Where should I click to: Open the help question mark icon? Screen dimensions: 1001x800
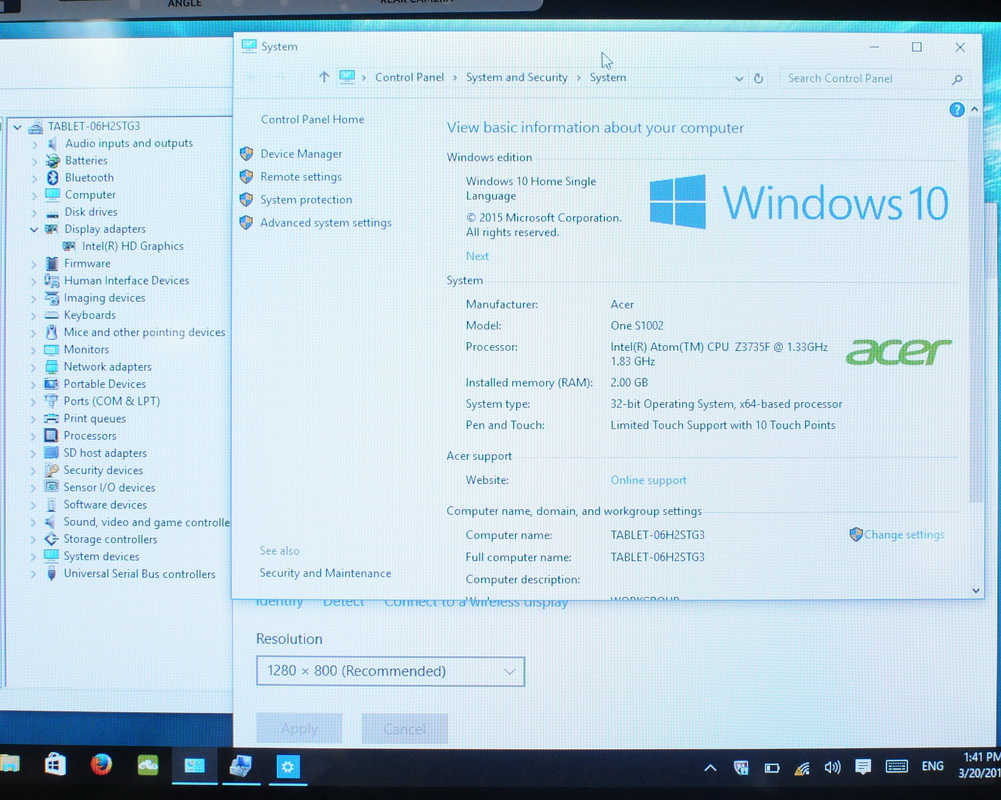click(956, 110)
